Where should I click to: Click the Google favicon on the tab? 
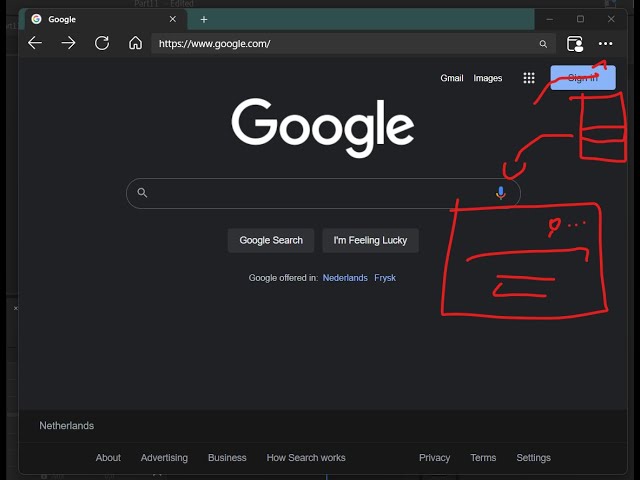click(36, 19)
